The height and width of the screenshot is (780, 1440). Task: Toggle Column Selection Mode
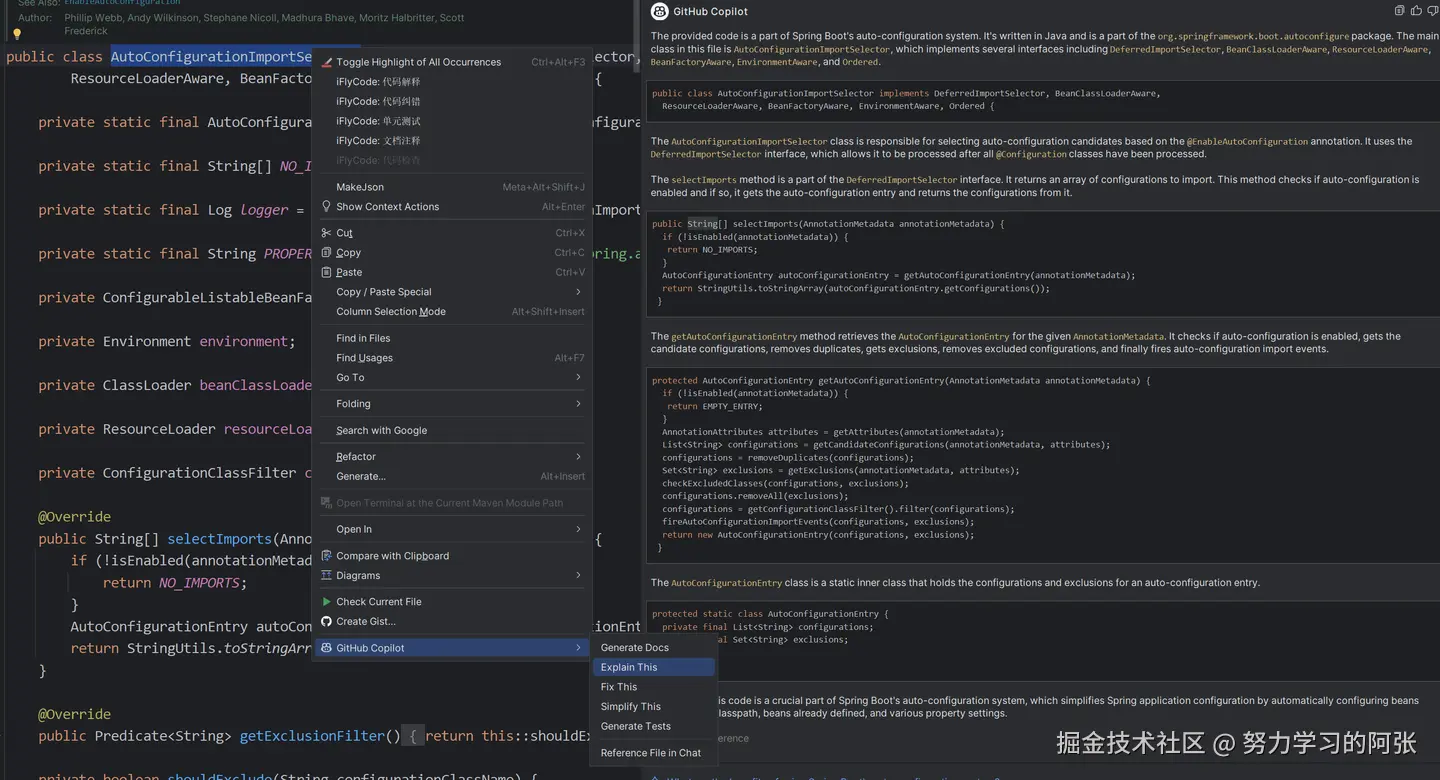pyautogui.click(x=453, y=311)
